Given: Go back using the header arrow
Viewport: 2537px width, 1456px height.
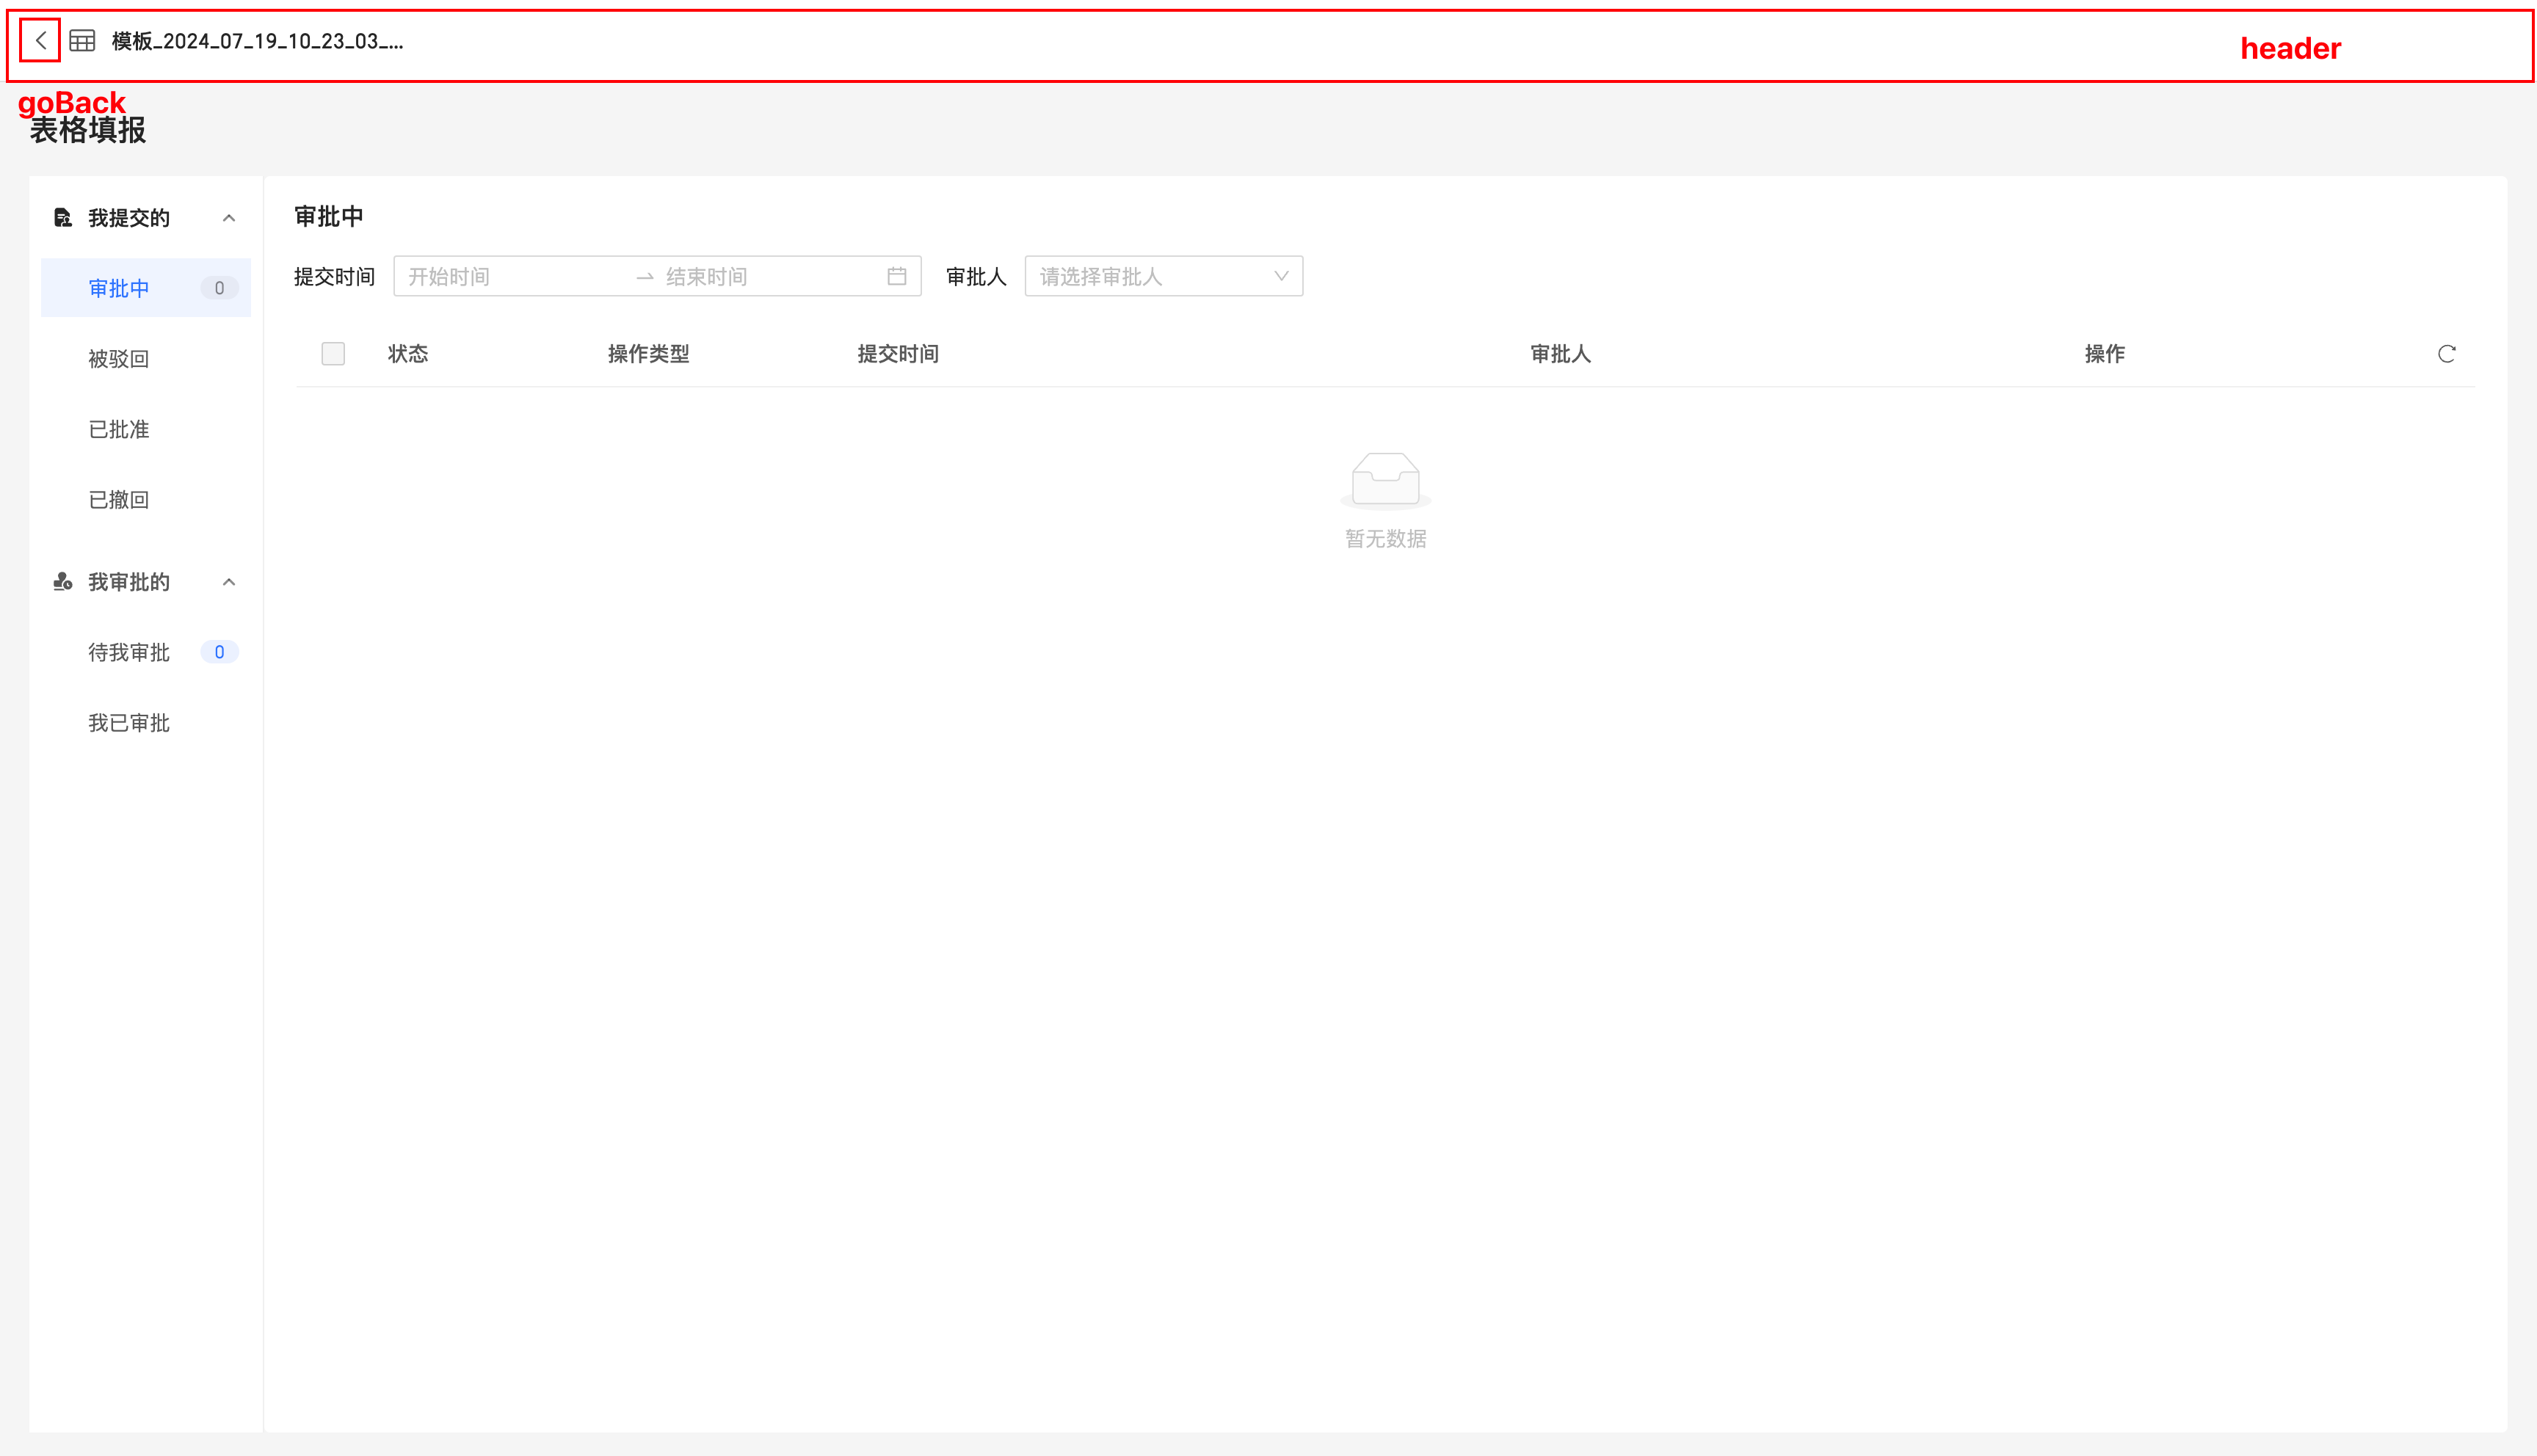Looking at the screenshot, I should tap(40, 41).
